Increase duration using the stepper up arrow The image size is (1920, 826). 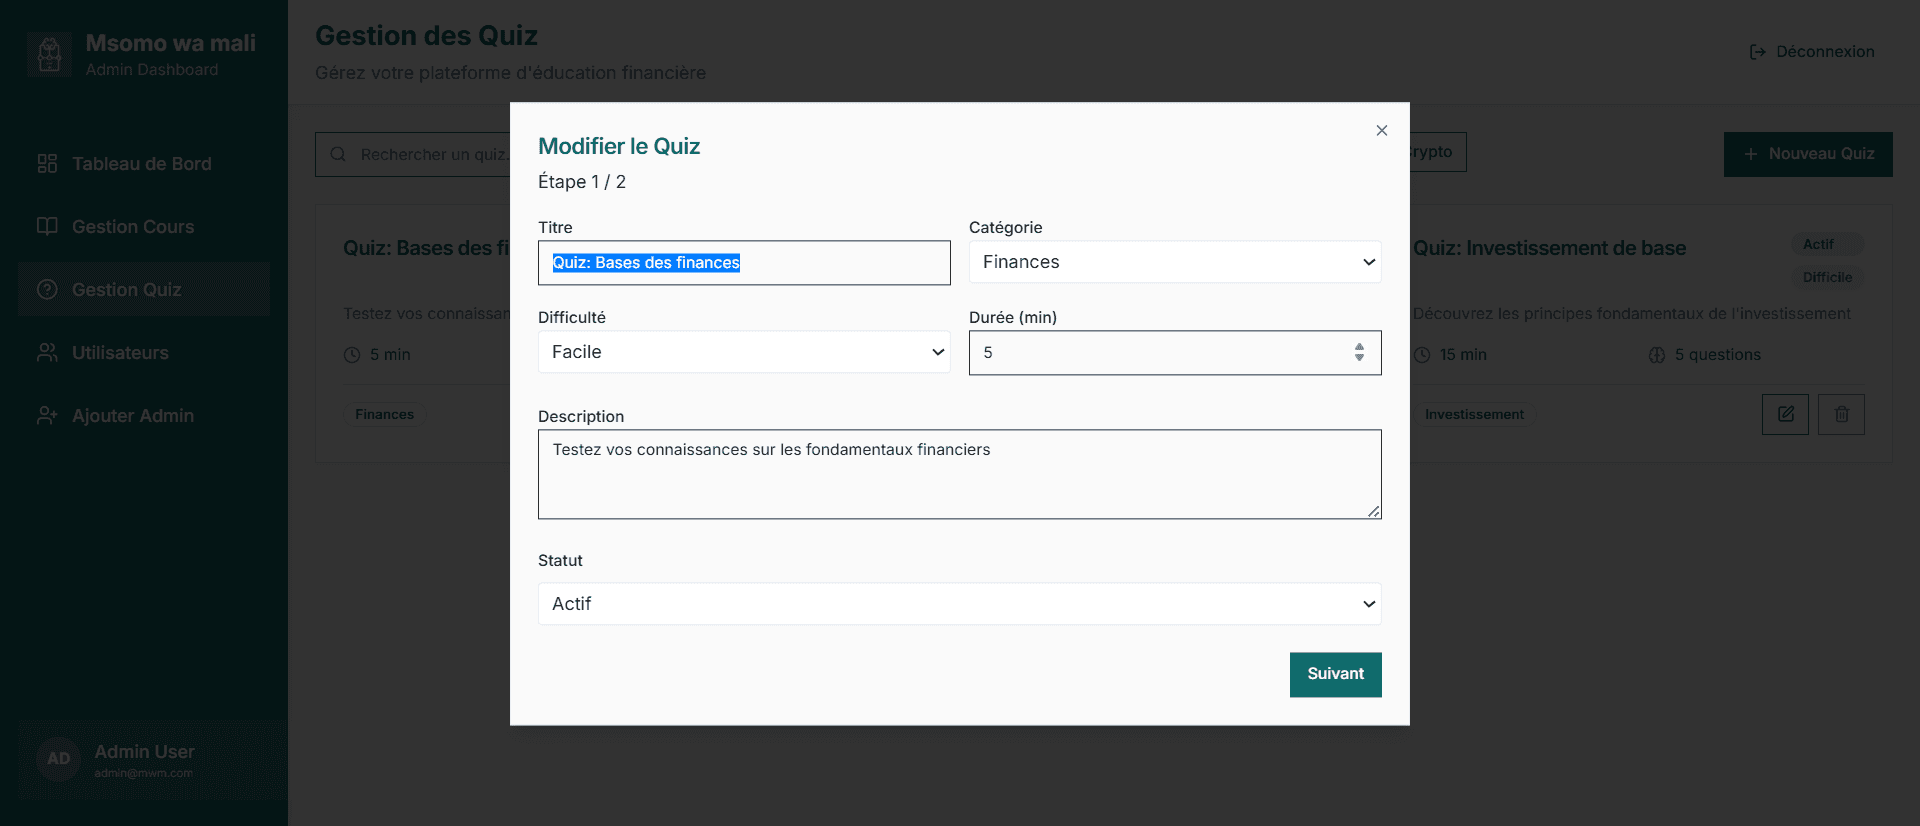pos(1359,346)
